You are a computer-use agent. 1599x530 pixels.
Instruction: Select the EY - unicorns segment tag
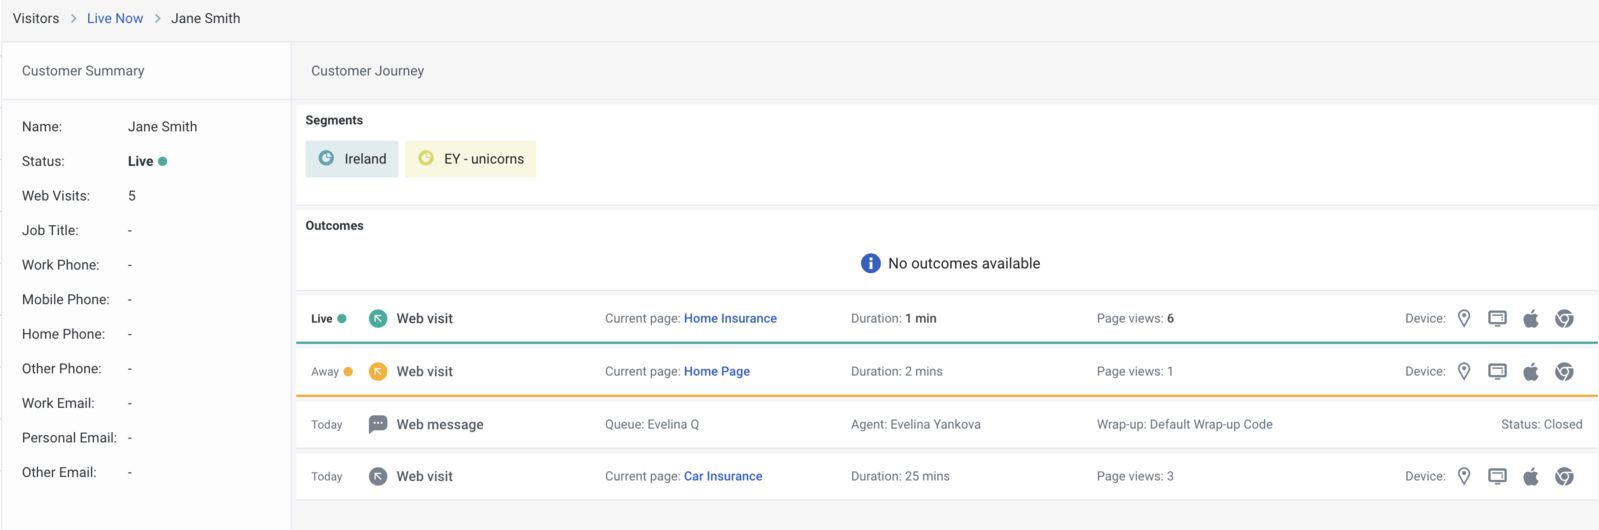tap(471, 159)
